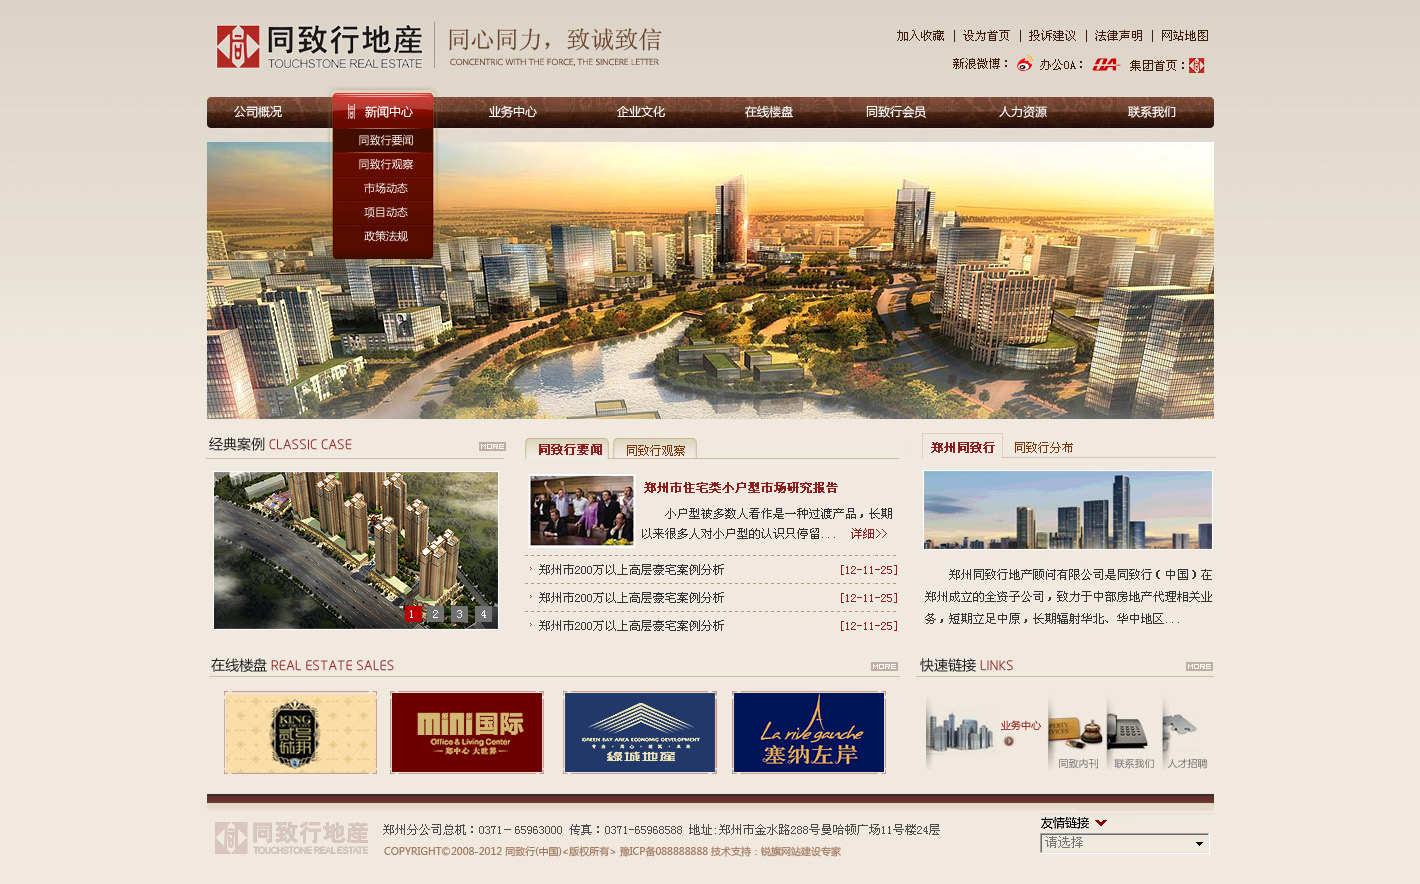Click the classic case aerial building image
Viewport: 1420px width, 884px height.
[x=356, y=550]
